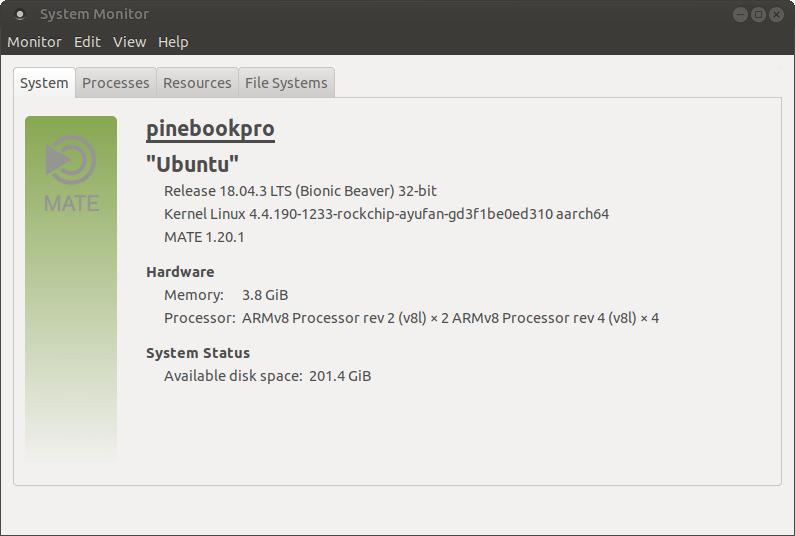Image resolution: width=795 pixels, height=536 pixels.
Task: Switch to the Resources tab
Action: click(197, 83)
